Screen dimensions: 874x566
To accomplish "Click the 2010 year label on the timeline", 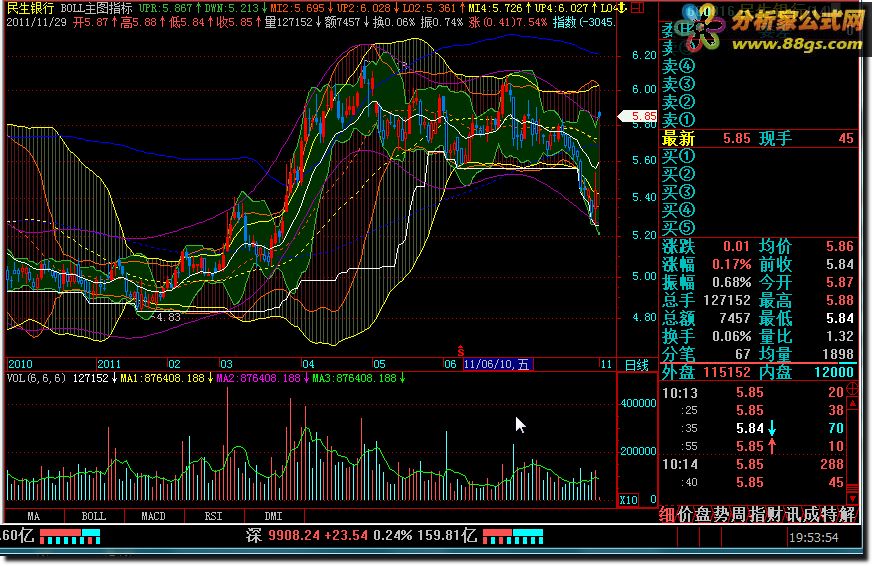I will point(20,365).
